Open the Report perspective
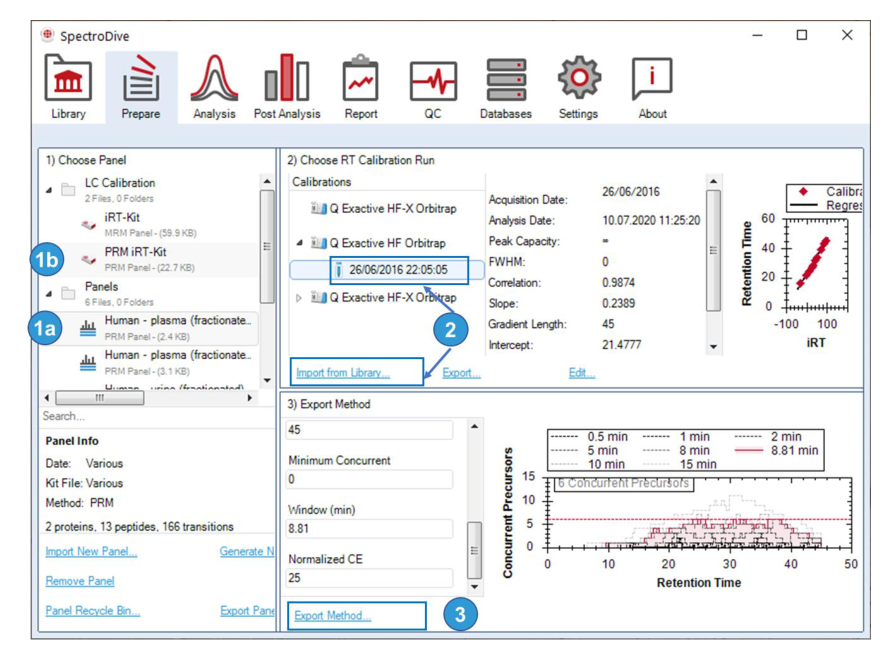891x660 pixels. [x=361, y=87]
